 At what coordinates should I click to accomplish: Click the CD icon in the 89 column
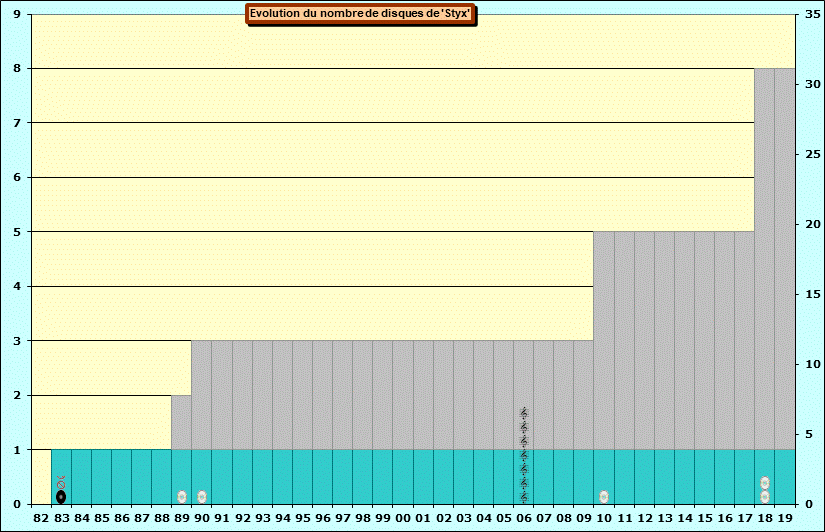[182, 497]
